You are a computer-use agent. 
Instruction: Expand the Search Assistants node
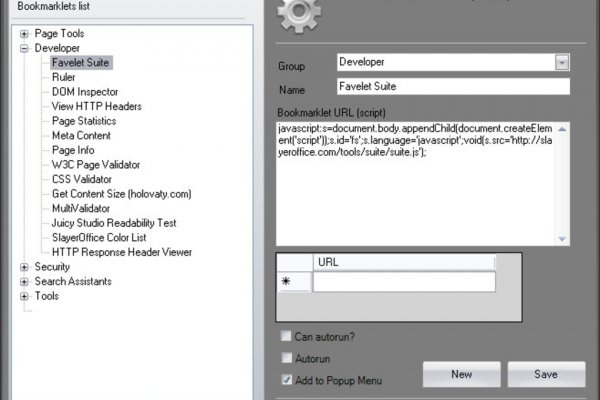[x=24, y=282]
